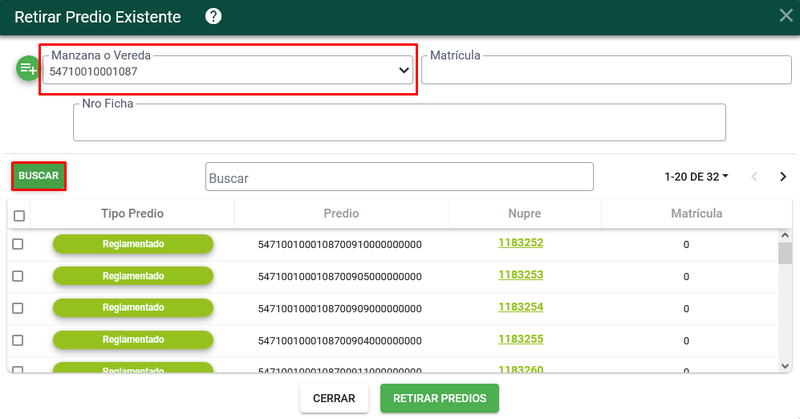Focus the Nro Ficha input field

click(399, 122)
